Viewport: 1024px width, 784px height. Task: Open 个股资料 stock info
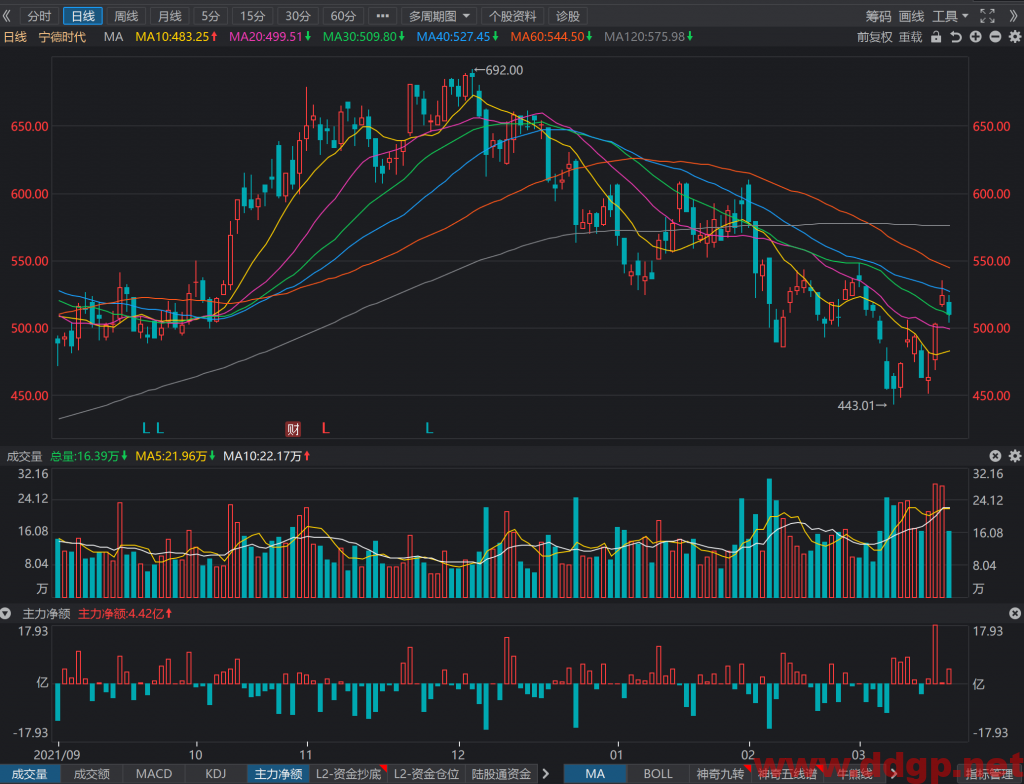pos(513,16)
